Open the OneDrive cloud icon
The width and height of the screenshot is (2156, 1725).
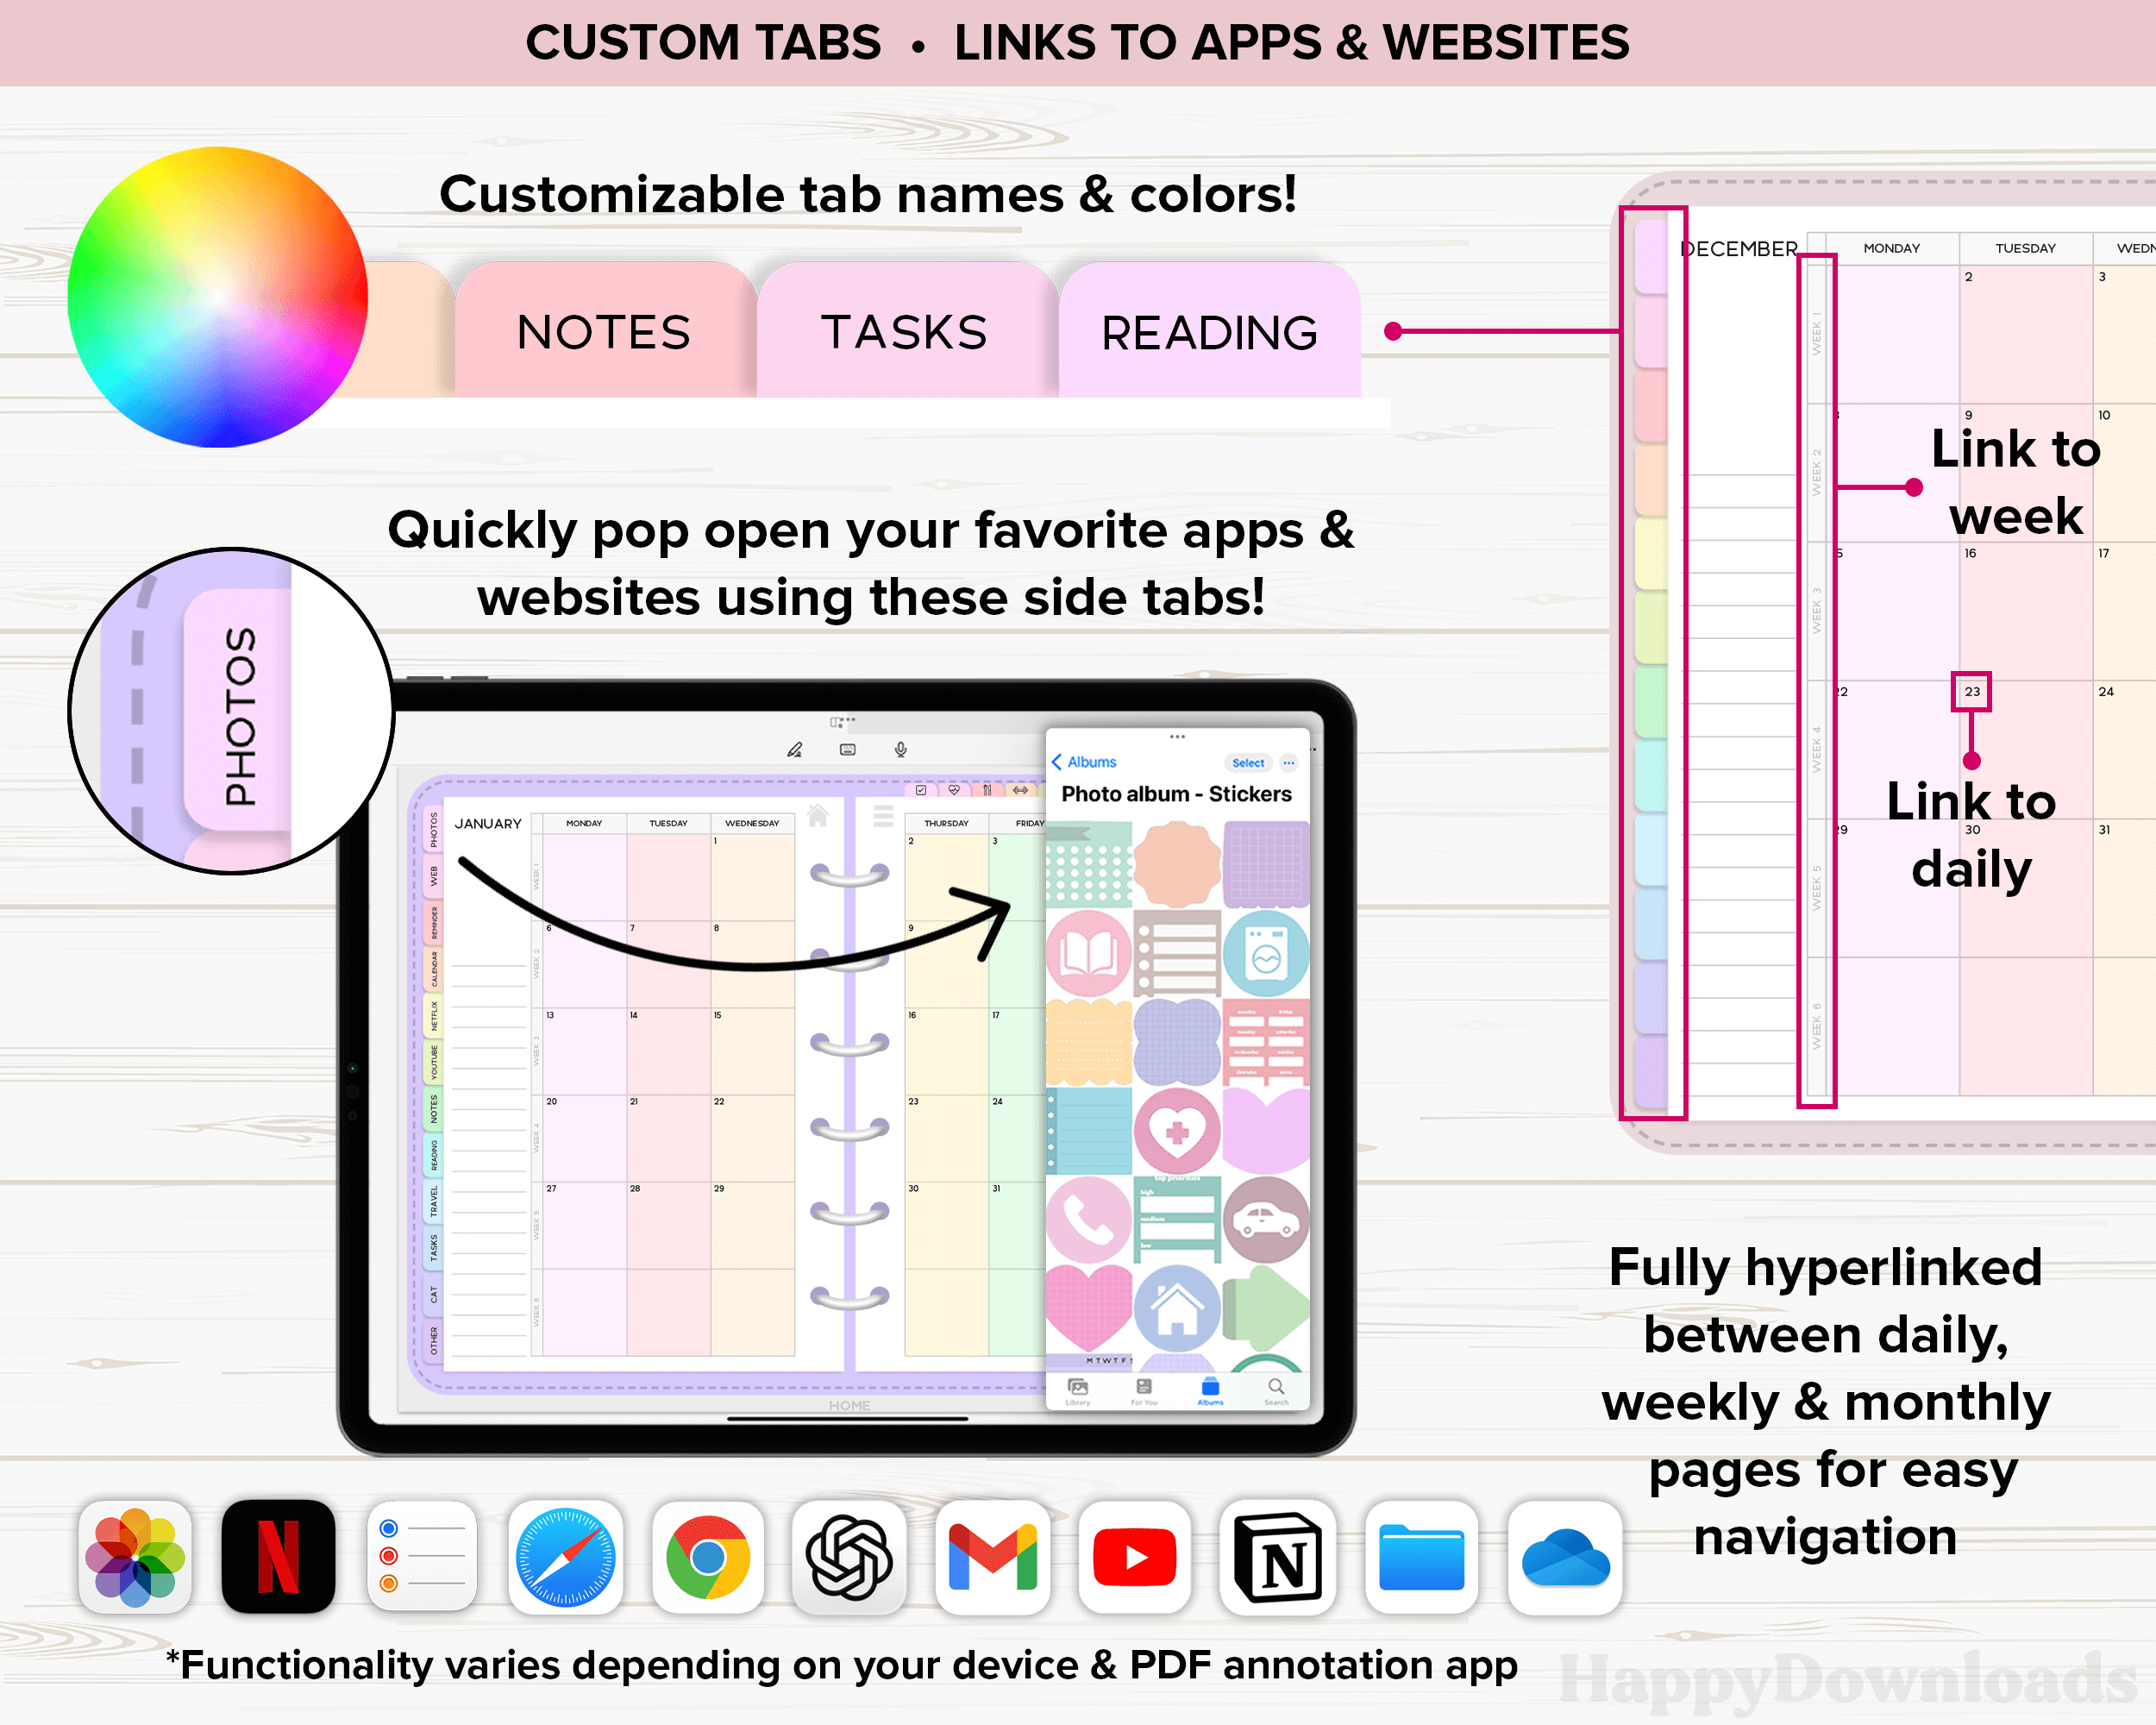pyautogui.click(x=1564, y=1556)
